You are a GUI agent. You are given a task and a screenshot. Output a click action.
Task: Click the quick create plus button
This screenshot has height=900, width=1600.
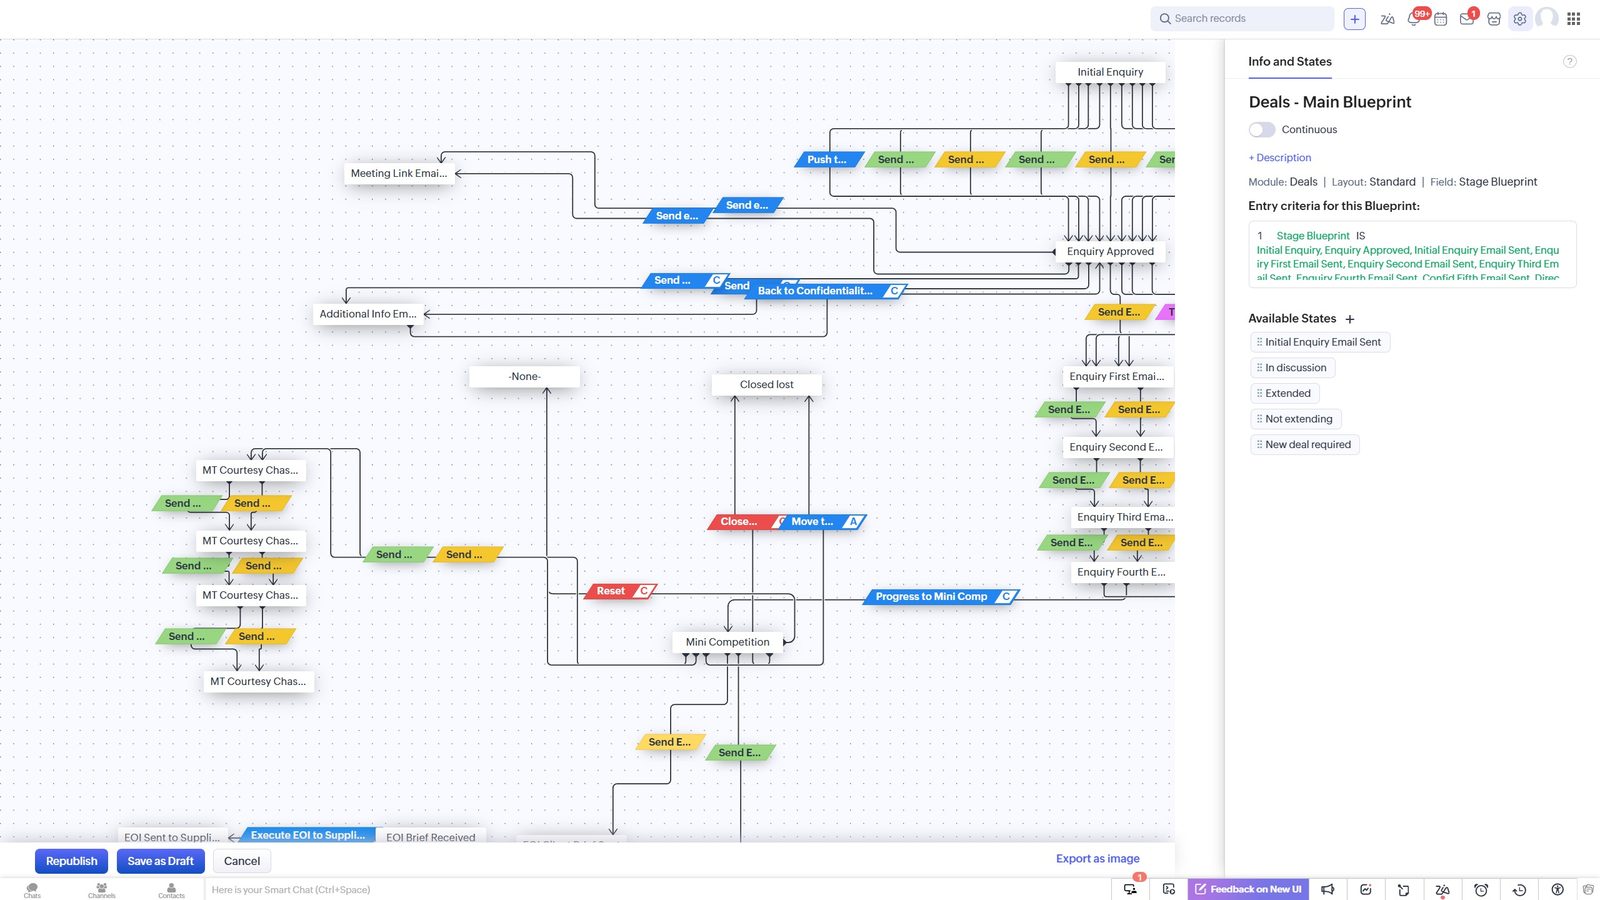[x=1355, y=19]
